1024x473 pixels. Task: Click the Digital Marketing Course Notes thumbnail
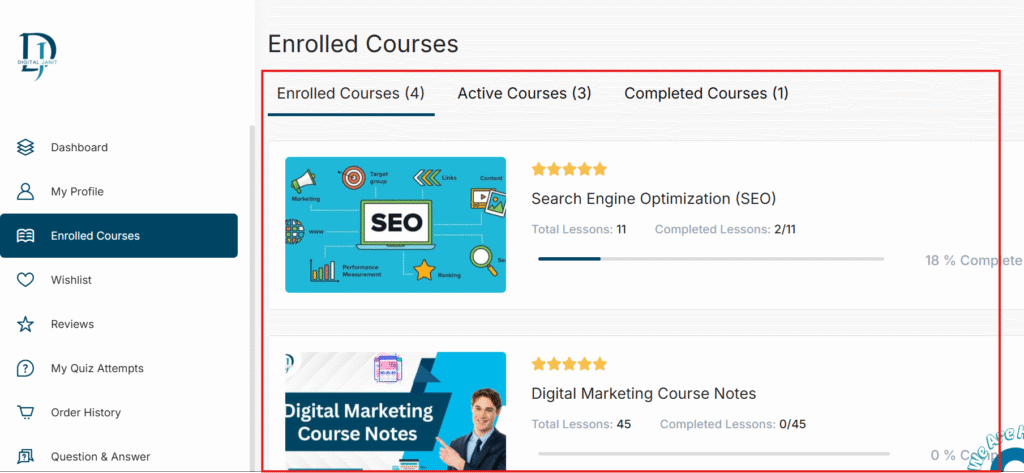[x=395, y=411]
